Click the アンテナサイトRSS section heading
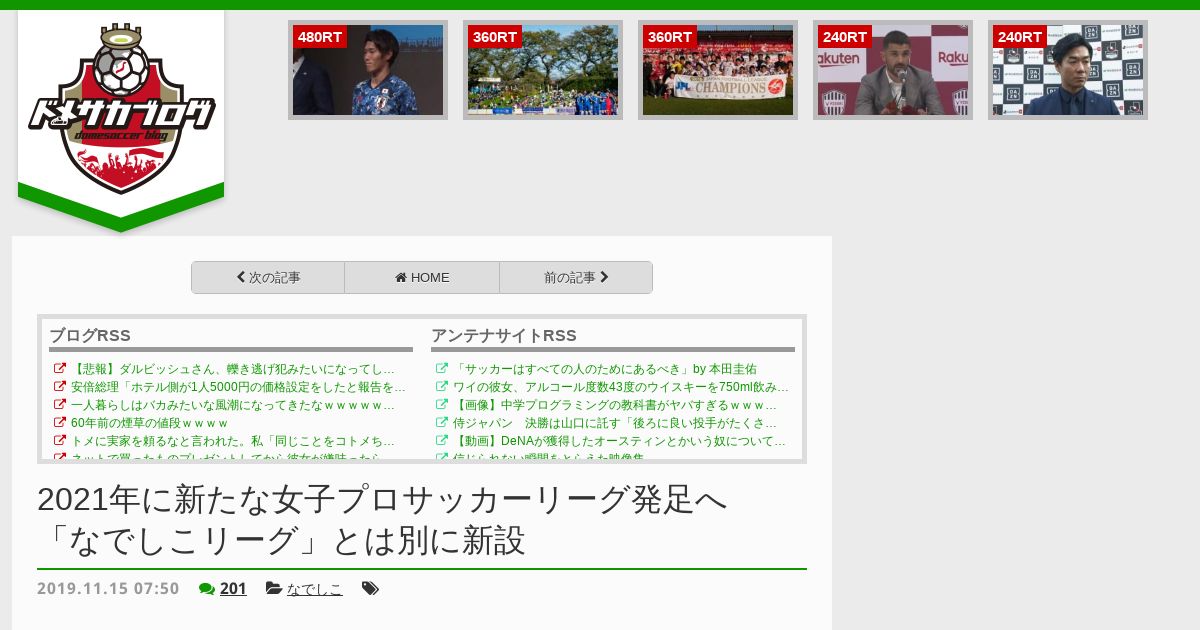Viewport: 1200px width, 630px height. pyautogui.click(x=504, y=336)
